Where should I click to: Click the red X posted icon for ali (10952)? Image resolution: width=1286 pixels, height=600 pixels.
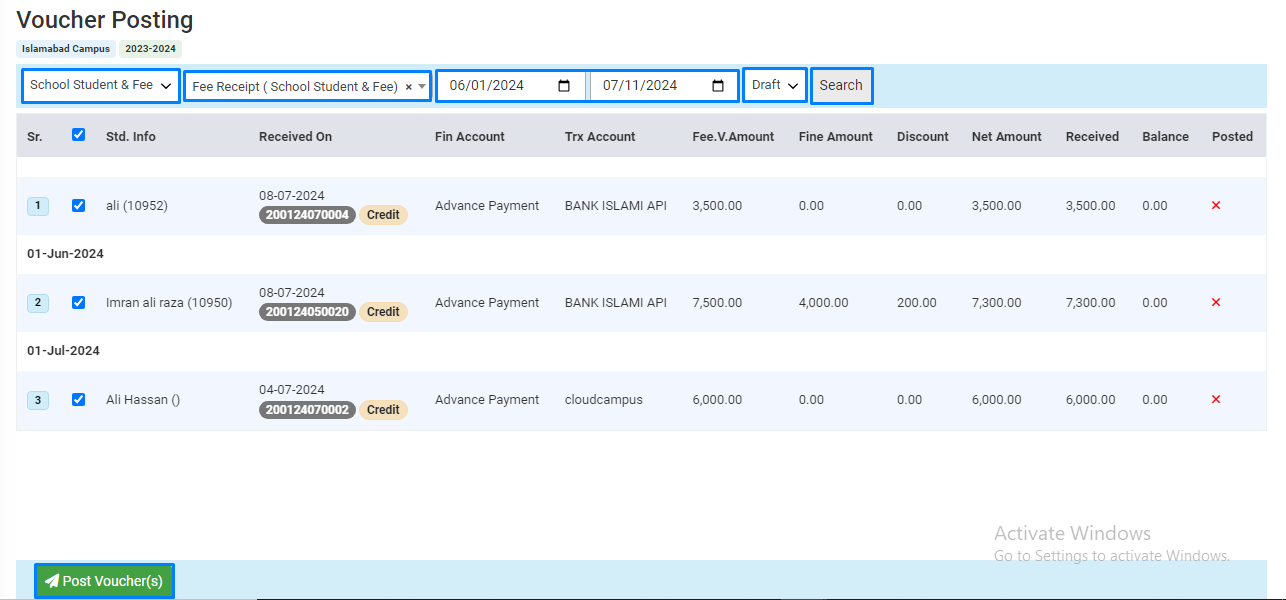pyautogui.click(x=1216, y=205)
